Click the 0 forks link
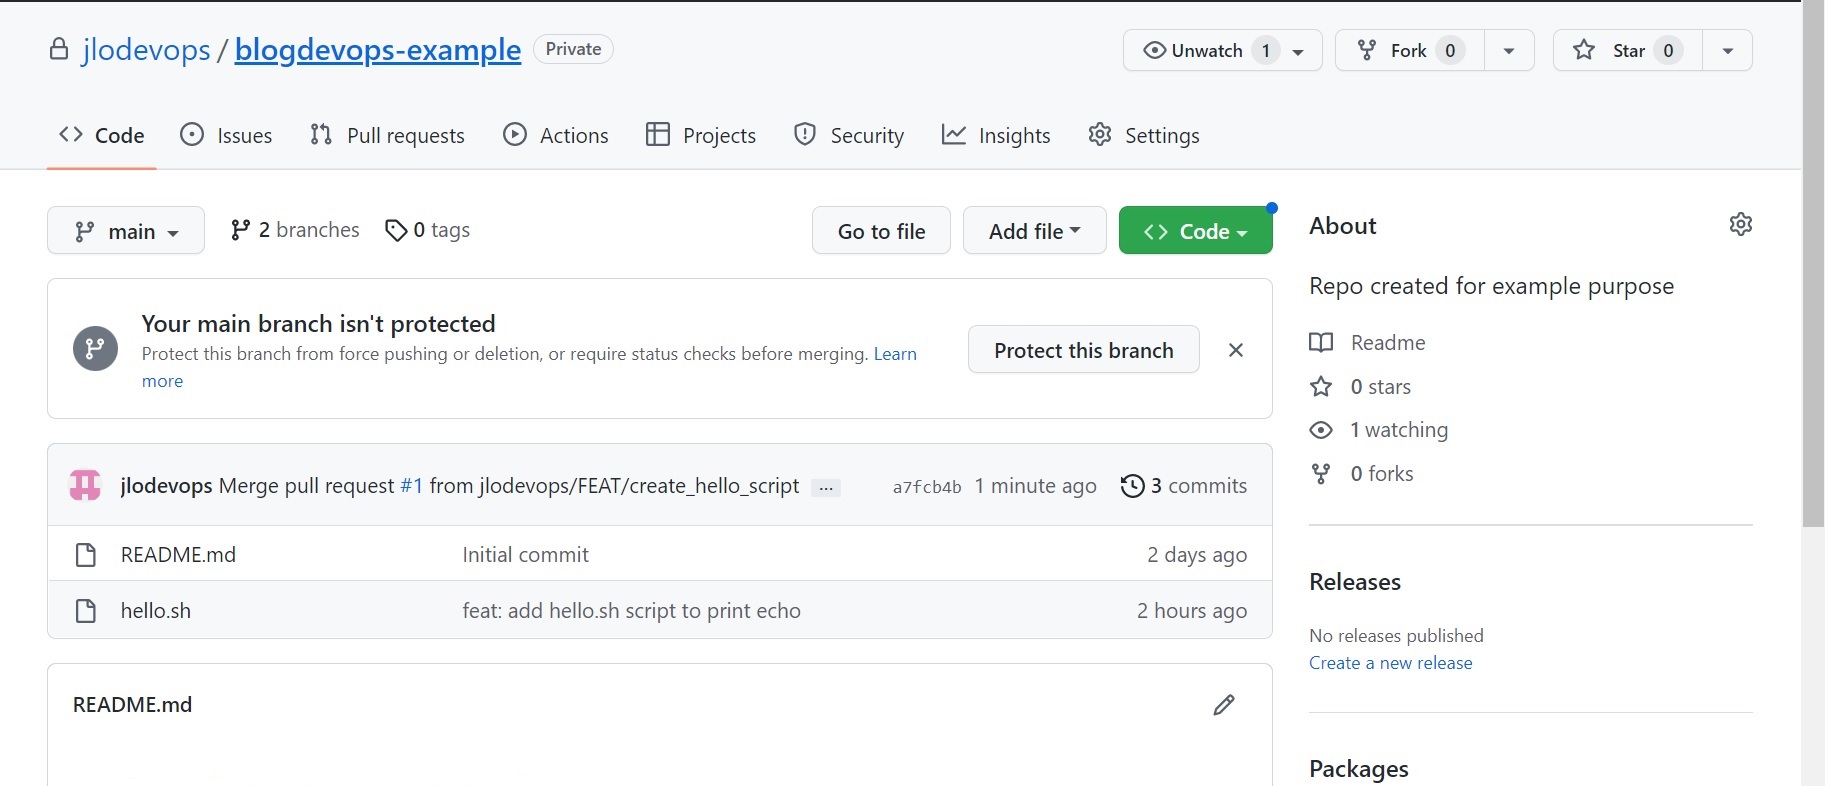The height and width of the screenshot is (786, 1836). [x=1382, y=474]
